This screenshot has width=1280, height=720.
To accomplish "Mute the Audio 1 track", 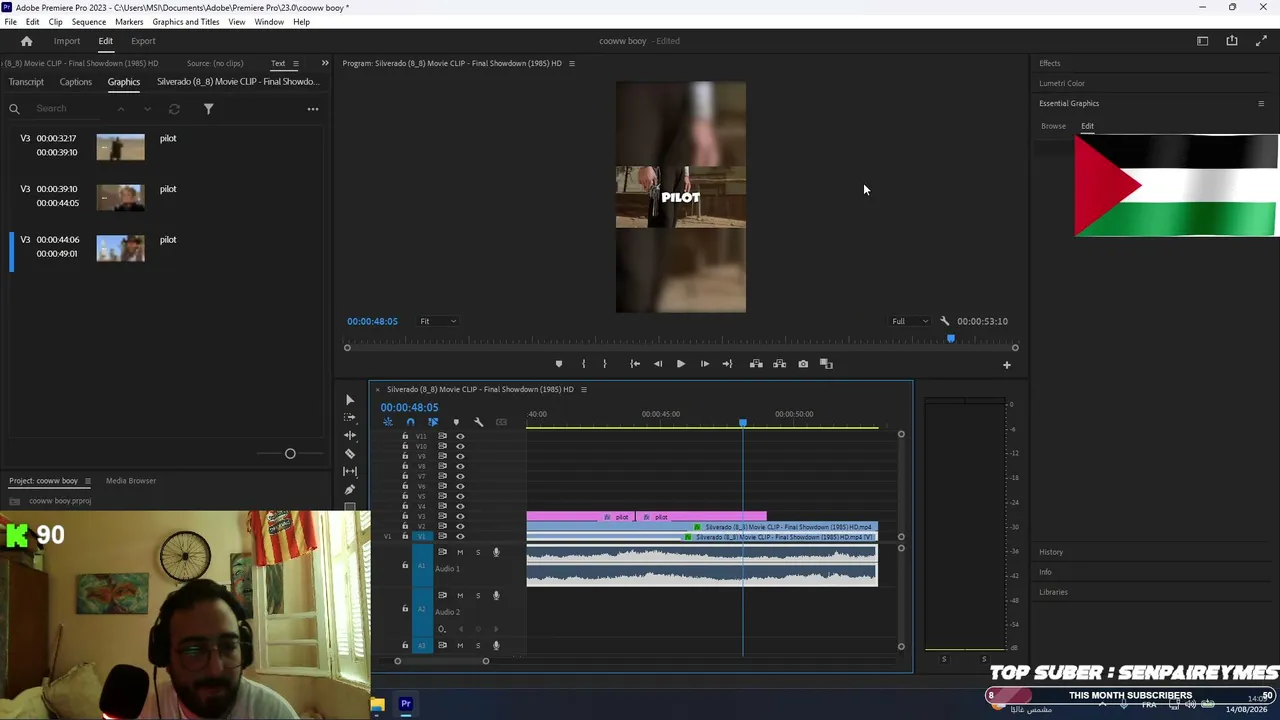I will click(460, 552).
